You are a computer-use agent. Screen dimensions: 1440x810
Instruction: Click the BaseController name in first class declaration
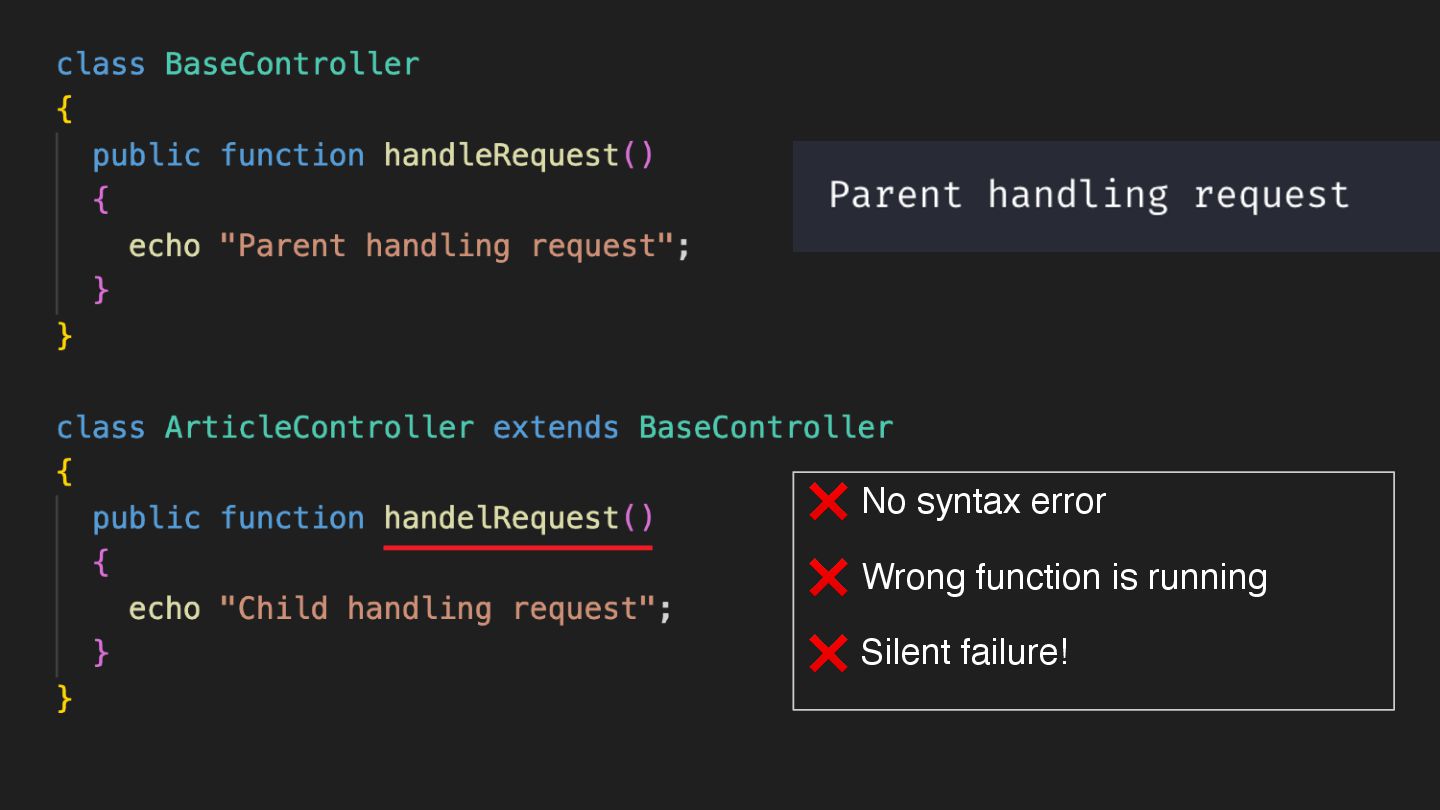click(292, 64)
